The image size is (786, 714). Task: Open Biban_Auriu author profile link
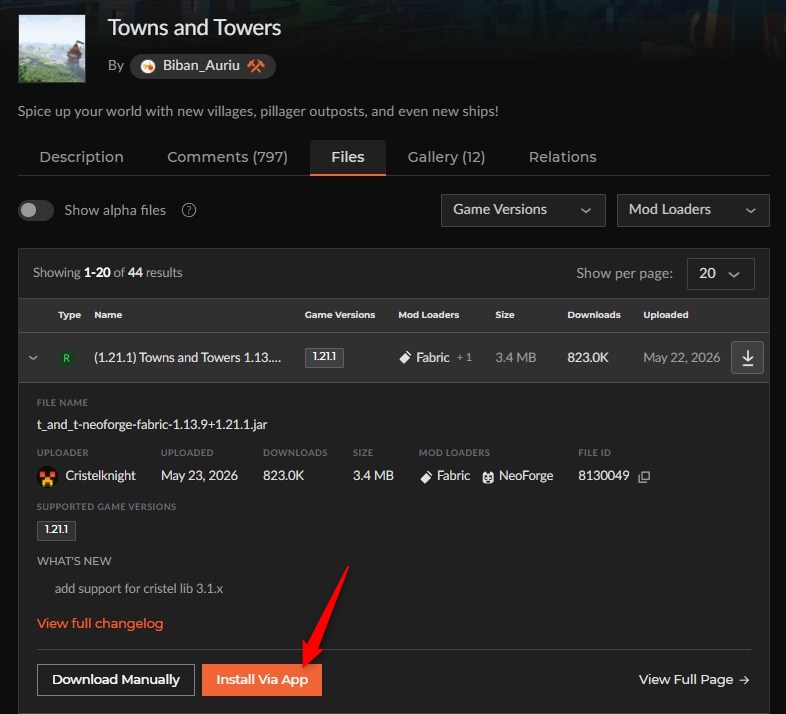[x=203, y=66]
